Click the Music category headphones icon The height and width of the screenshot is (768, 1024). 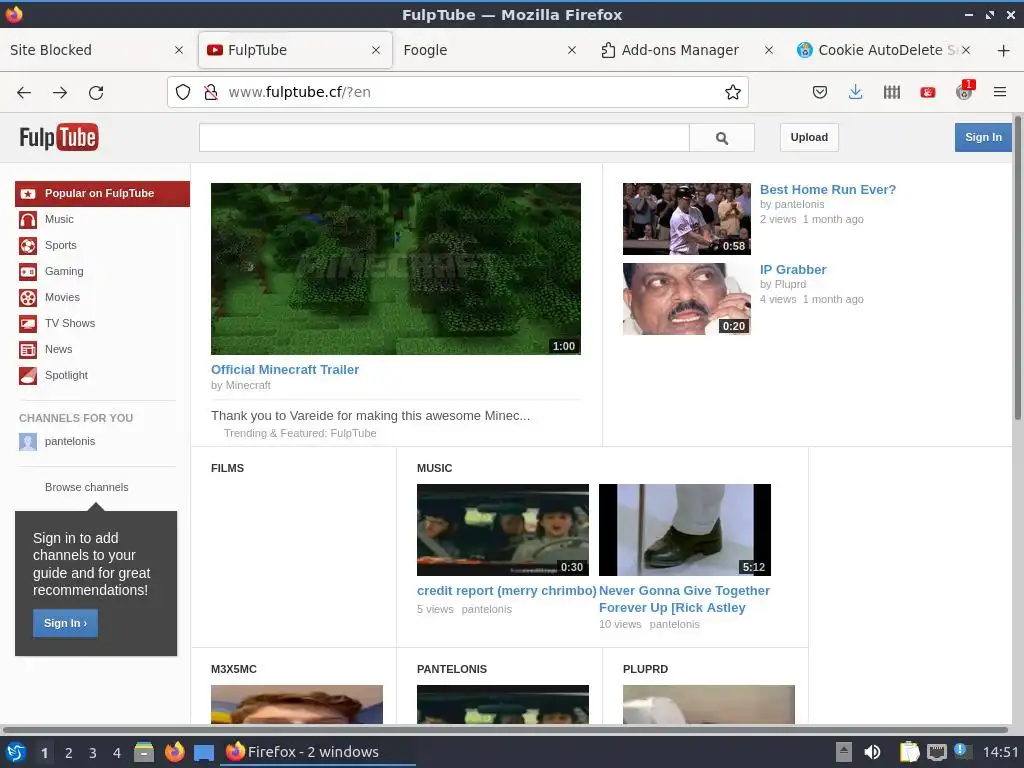(x=27, y=219)
